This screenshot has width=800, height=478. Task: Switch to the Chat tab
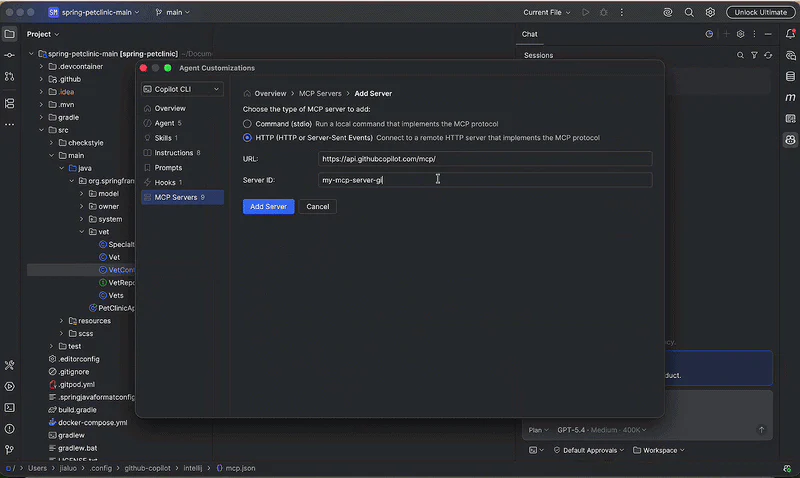click(529, 34)
